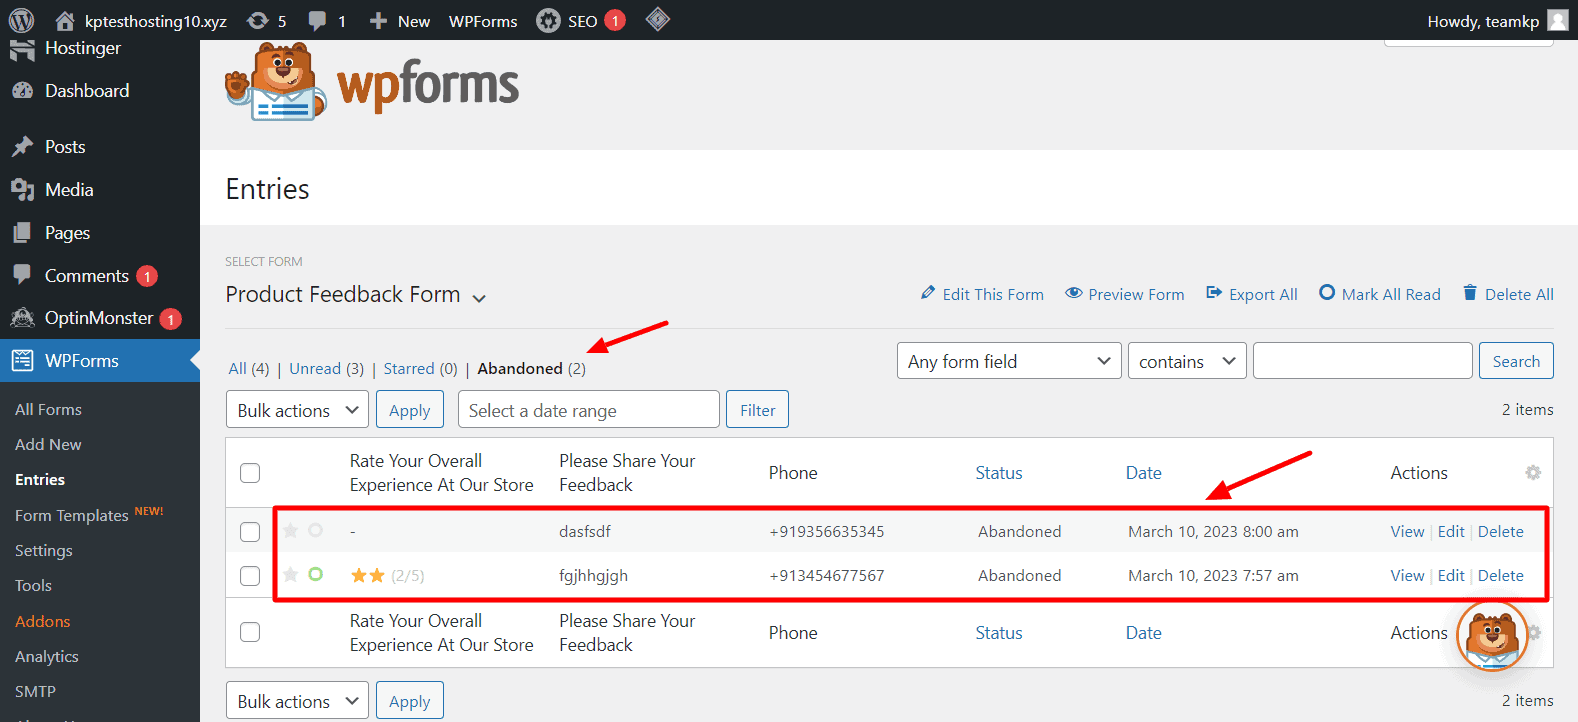Star the fgjhhgjgh entry

click(x=291, y=575)
